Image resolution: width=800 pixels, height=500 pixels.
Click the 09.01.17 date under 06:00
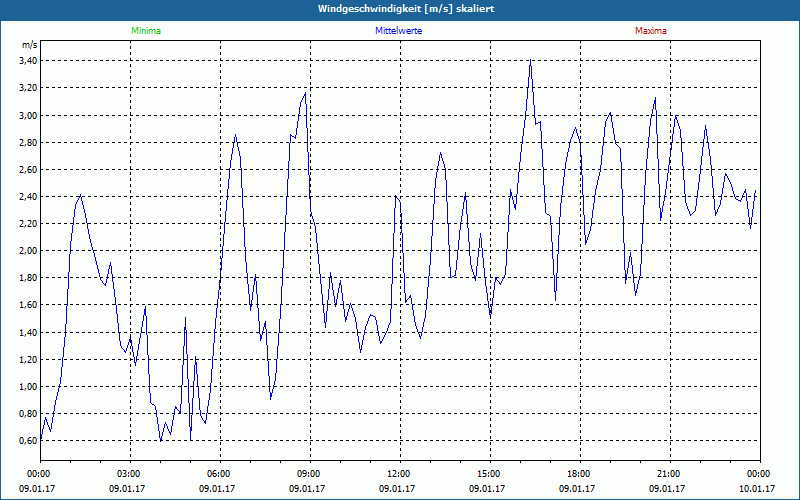pos(217,489)
